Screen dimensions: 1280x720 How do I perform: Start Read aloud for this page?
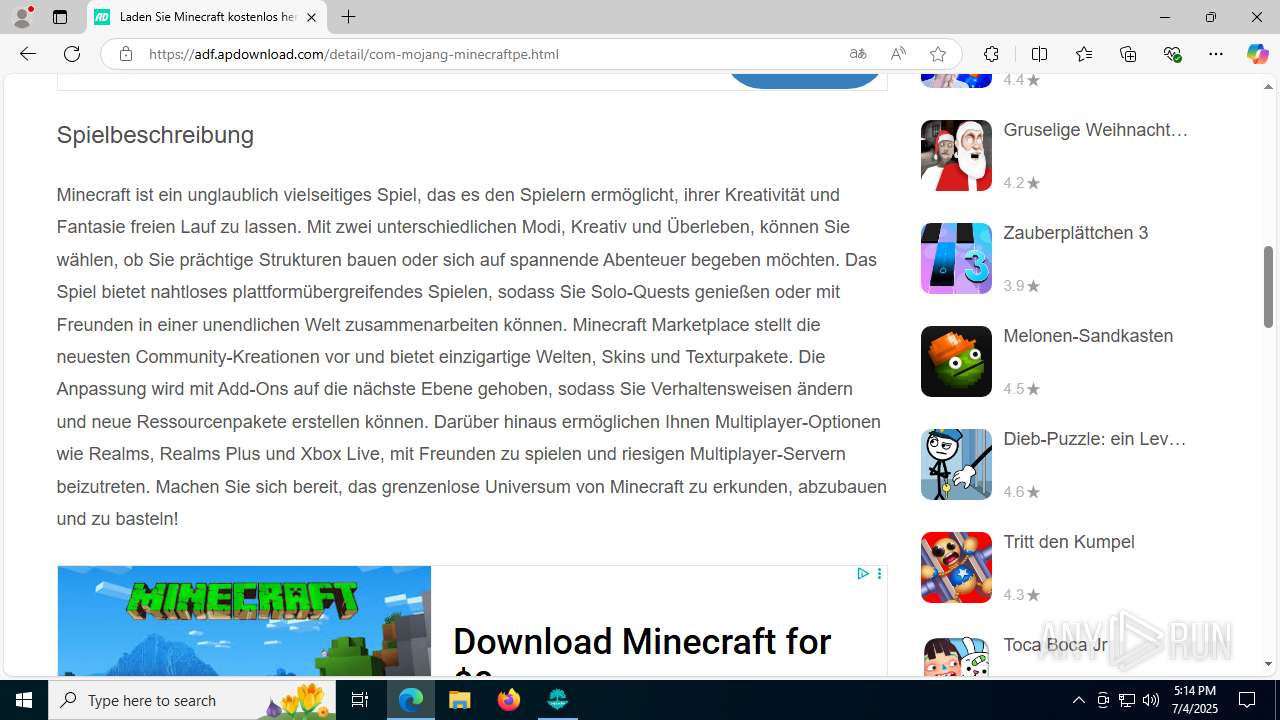(898, 54)
